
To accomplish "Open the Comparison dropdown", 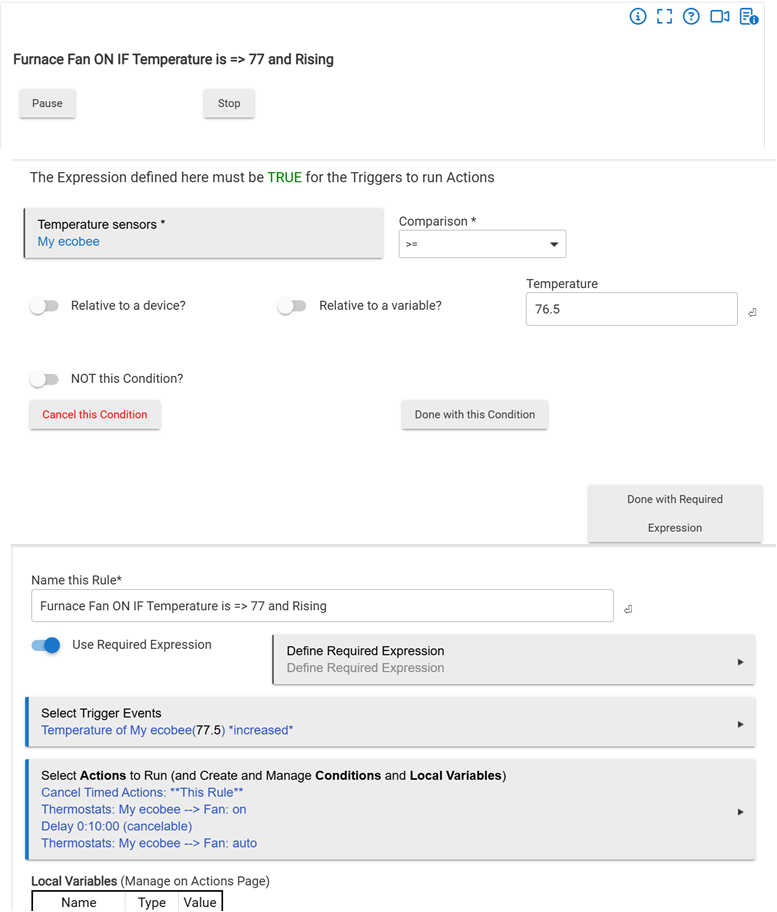I will pyautogui.click(x=482, y=244).
